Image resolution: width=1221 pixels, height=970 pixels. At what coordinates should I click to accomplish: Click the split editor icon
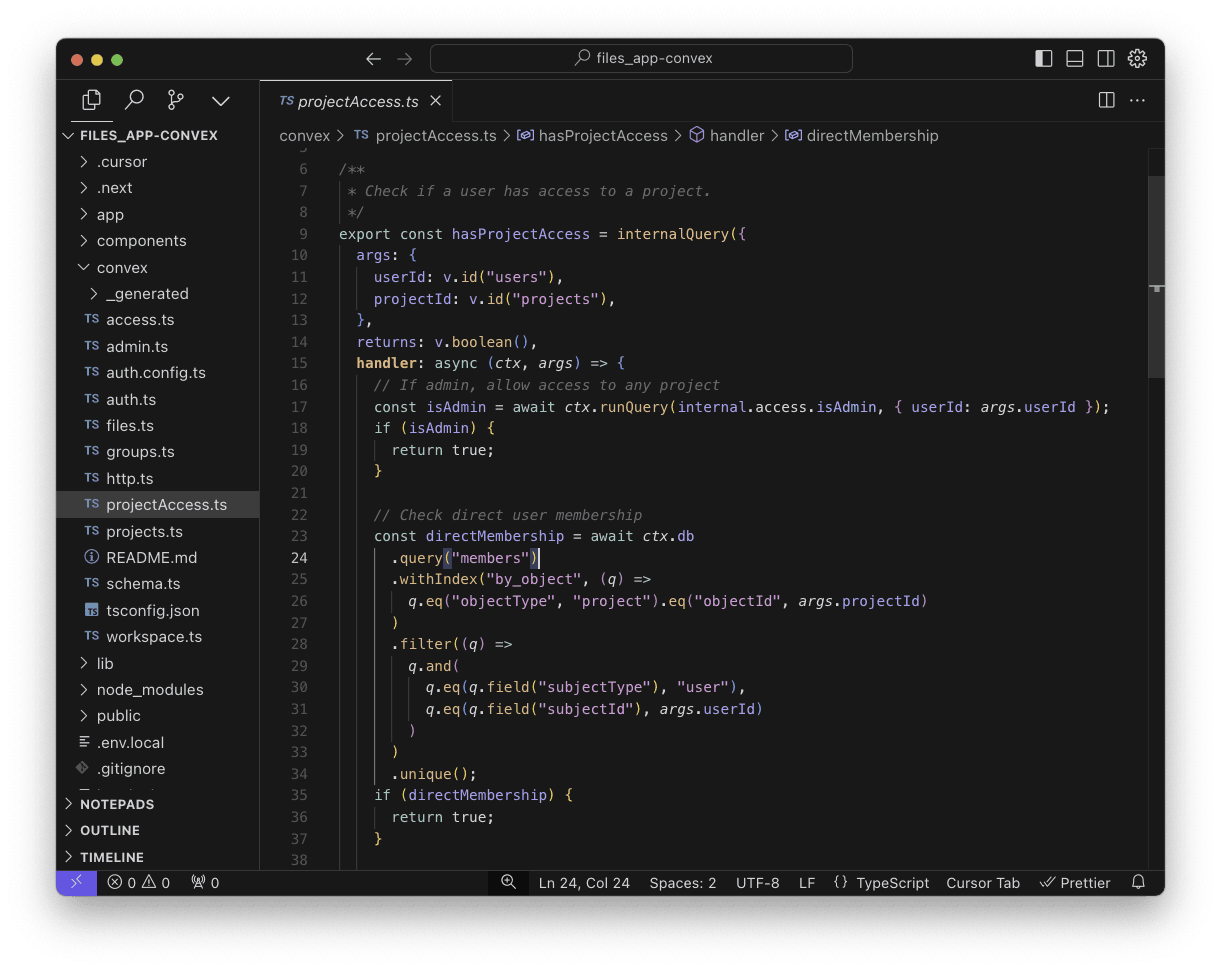tap(1106, 100)
